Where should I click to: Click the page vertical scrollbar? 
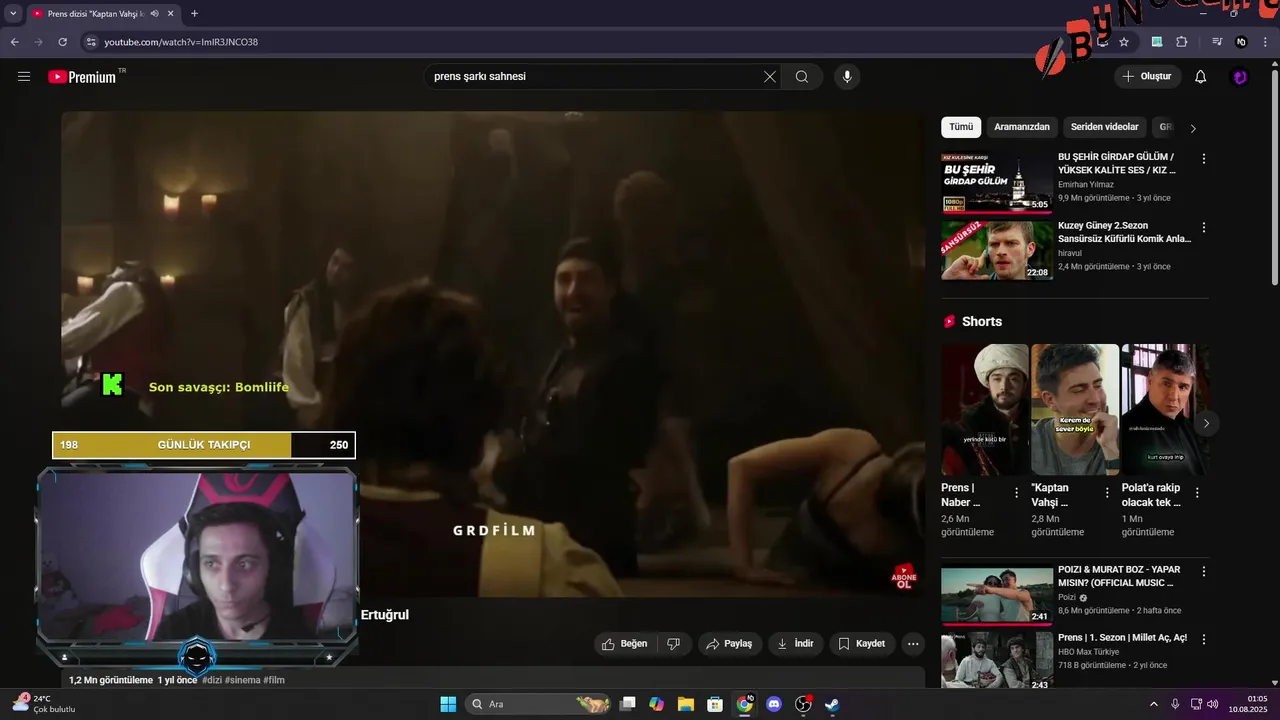pyautogui.click(x=1274, y=176)
